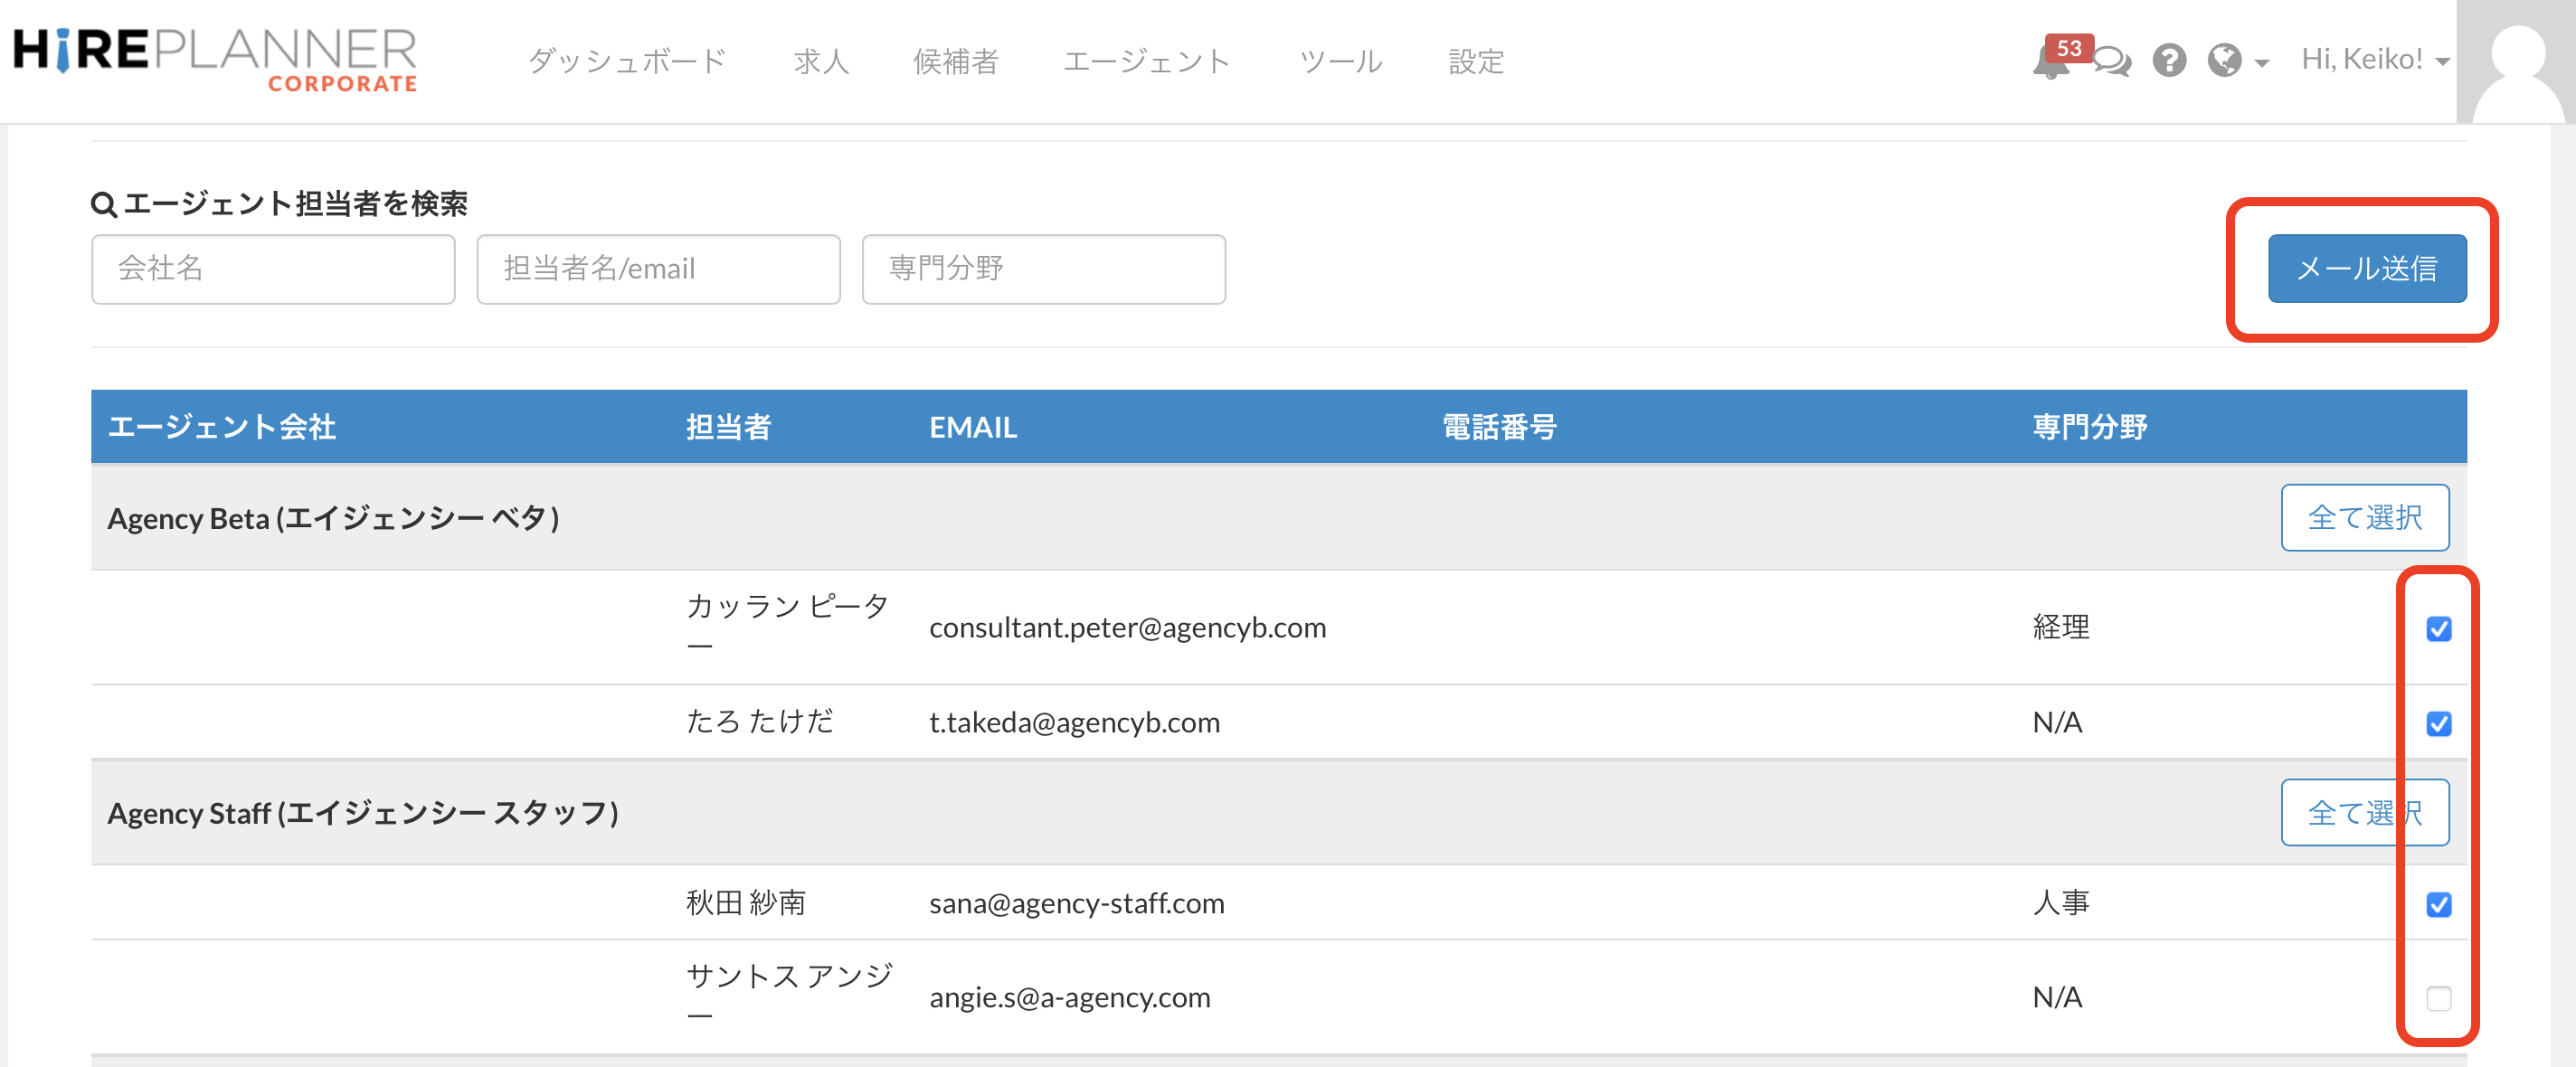Open the ダッシュボード menu

click(626, 62)
